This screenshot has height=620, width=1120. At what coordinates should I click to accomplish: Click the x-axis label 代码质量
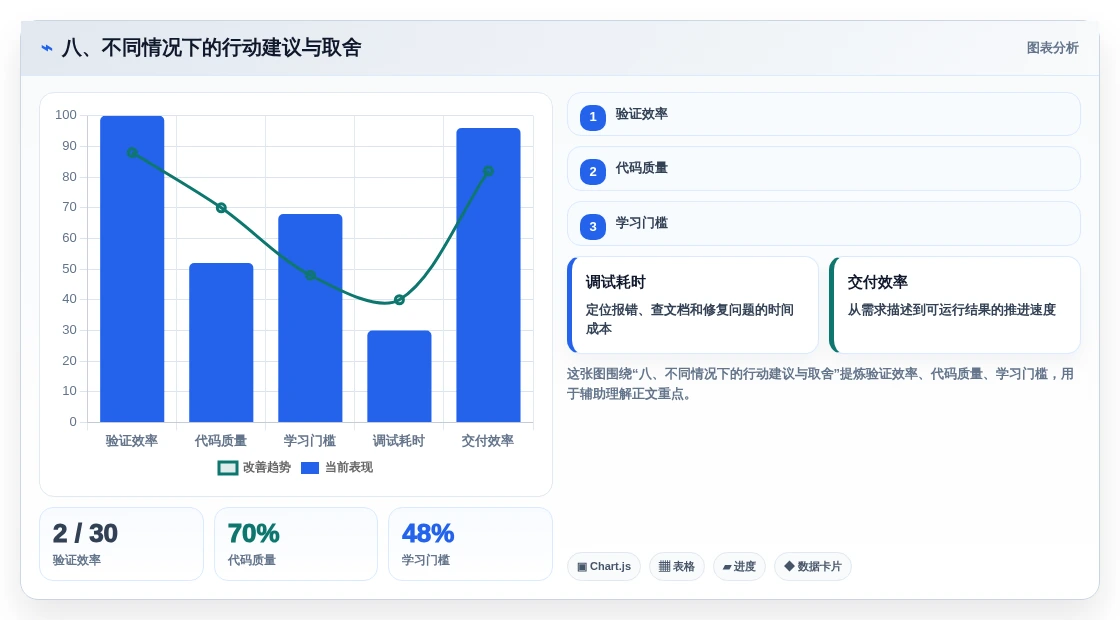[221, 441]
